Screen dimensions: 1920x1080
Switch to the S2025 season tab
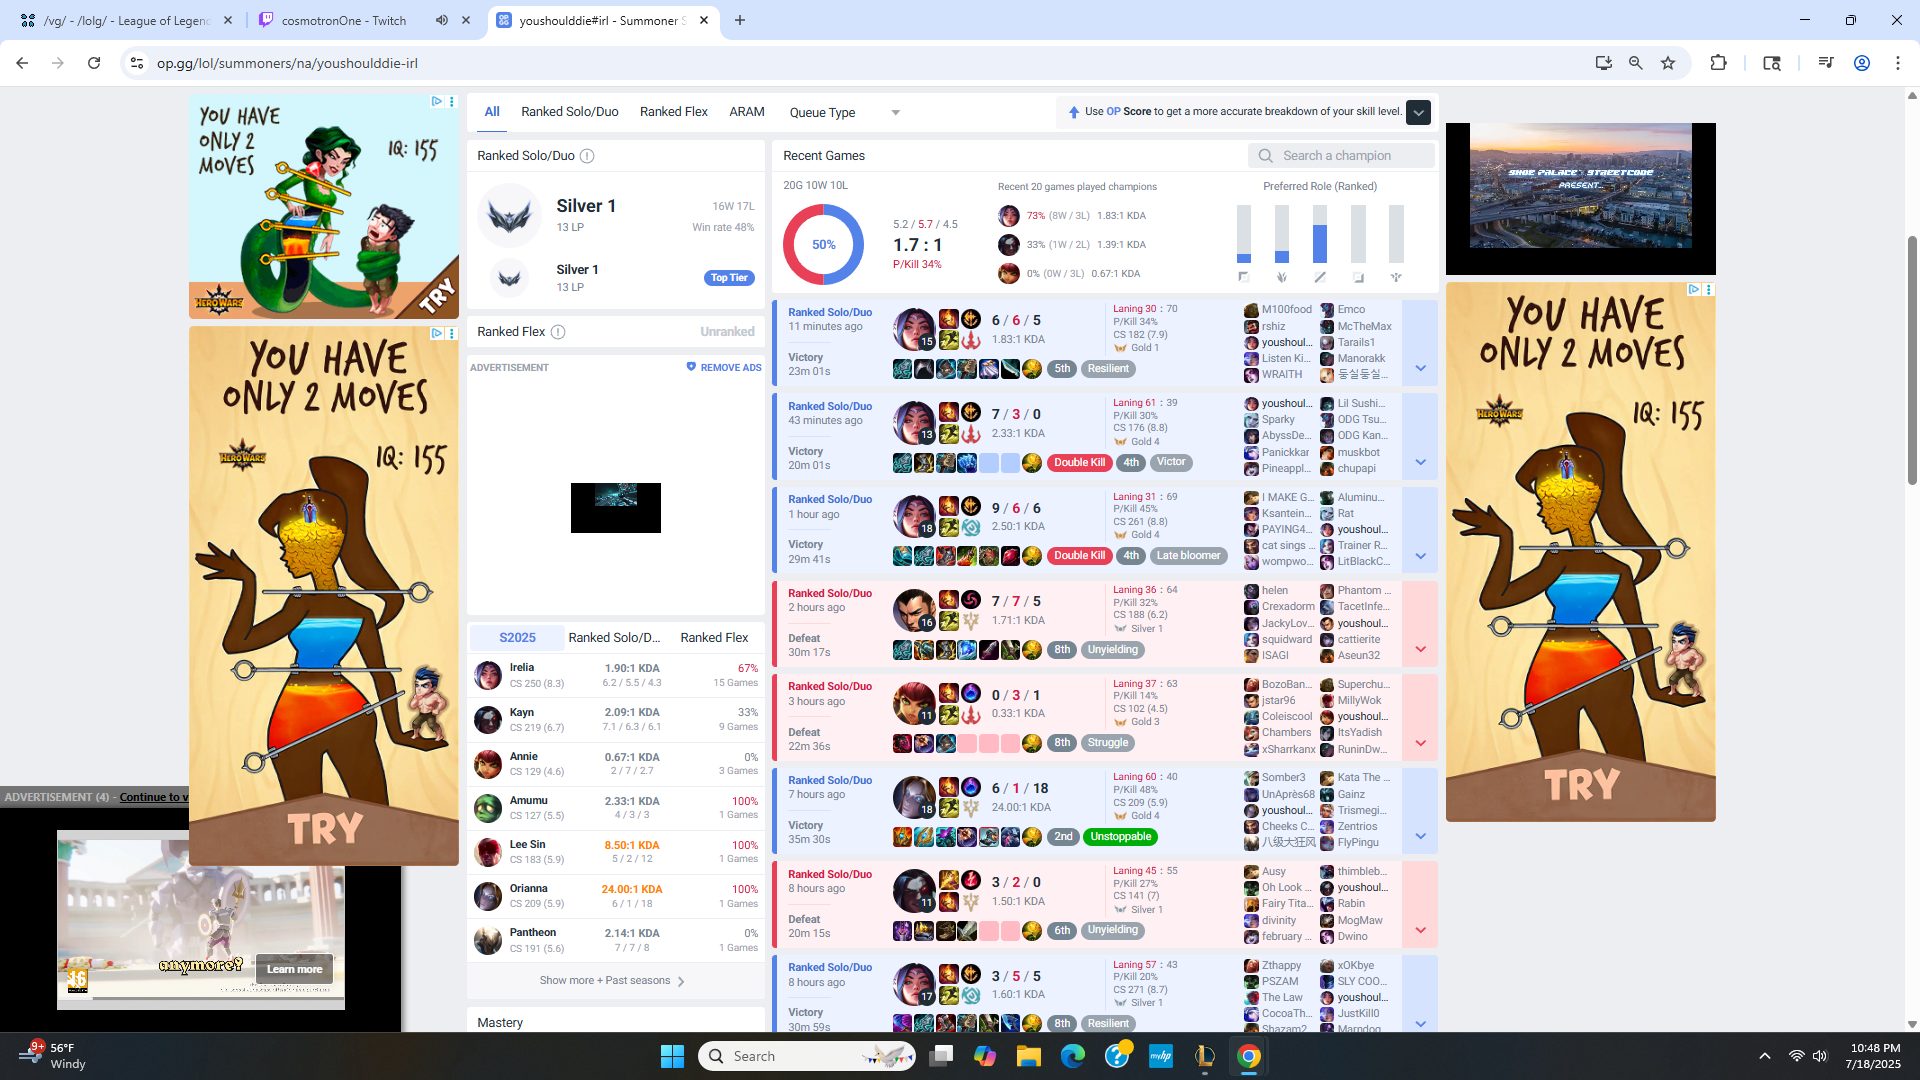tap(517, 638)
